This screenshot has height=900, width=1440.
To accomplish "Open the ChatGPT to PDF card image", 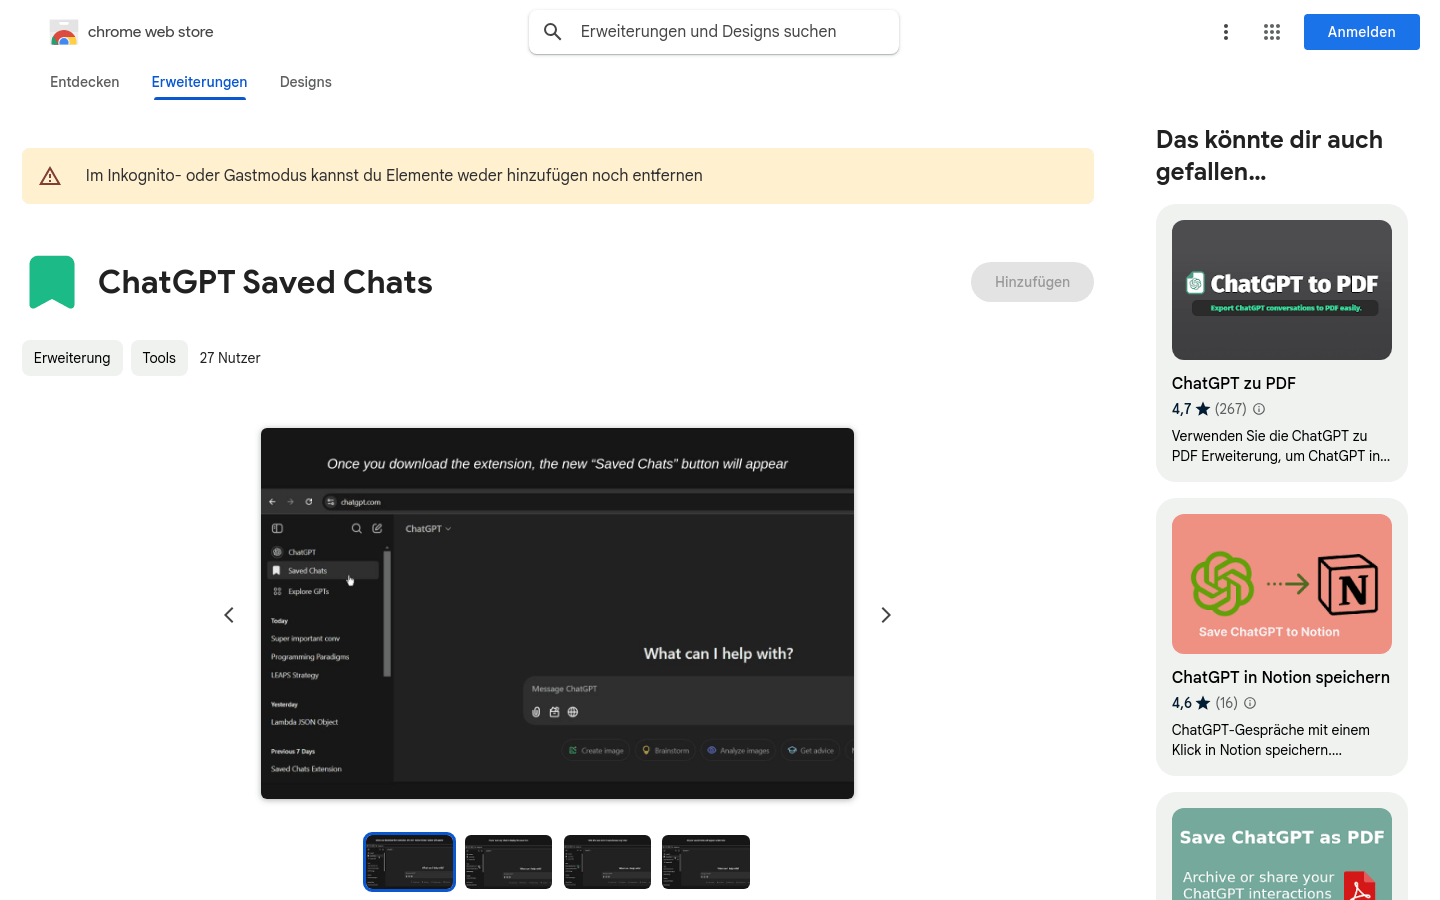I will click(x=1282, y=290).
